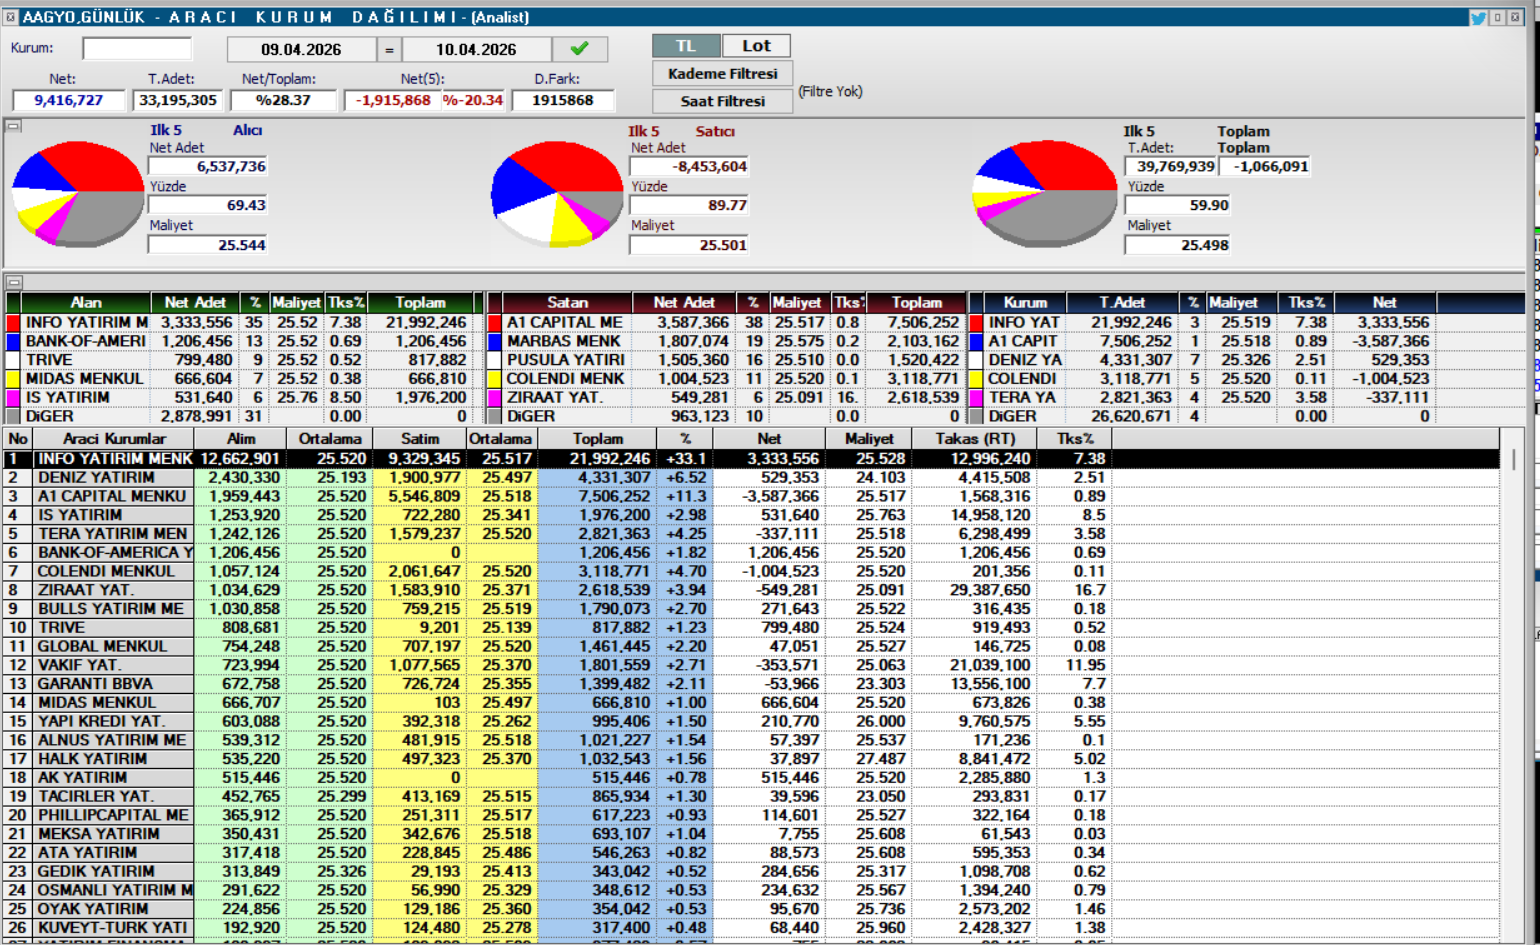
Task: Switch display to TL mode
Action: click(x=686, y=46)
